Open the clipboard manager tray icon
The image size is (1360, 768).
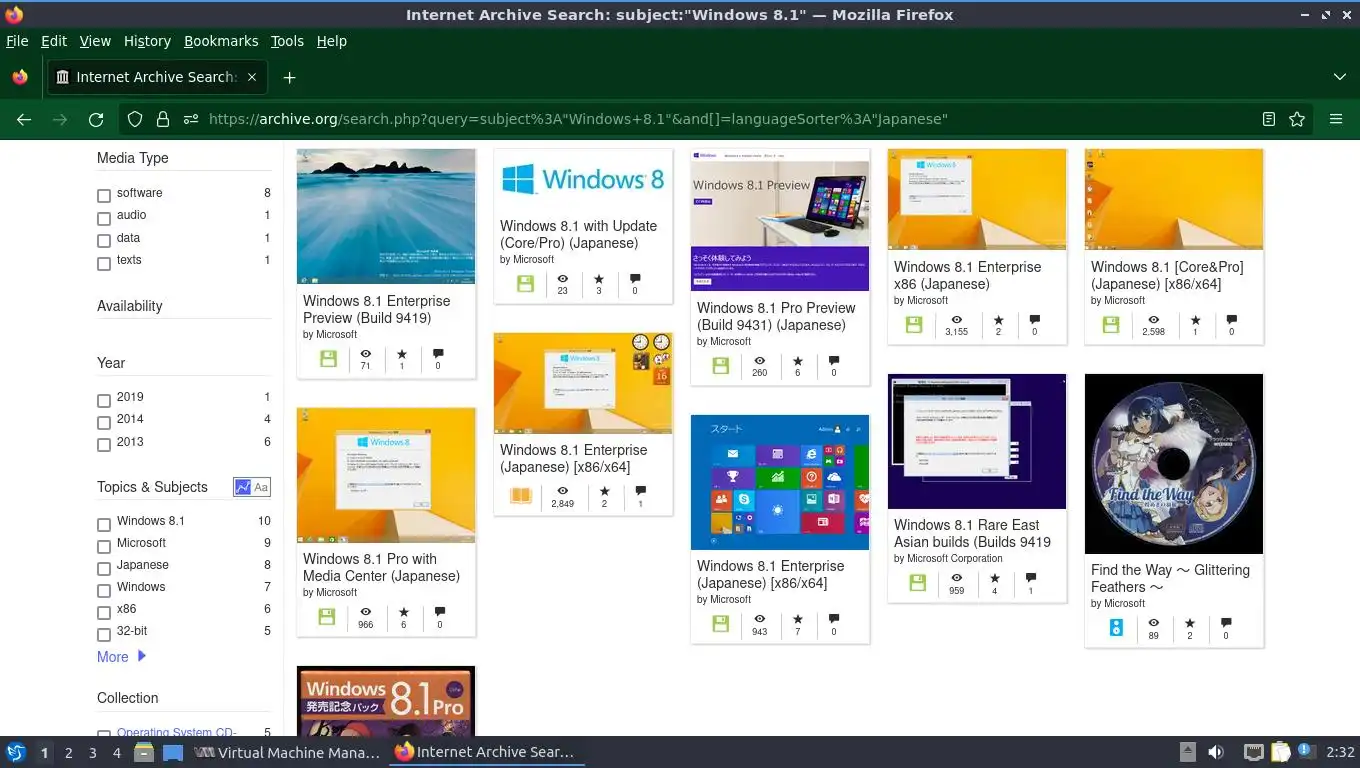pos(1281,752)
